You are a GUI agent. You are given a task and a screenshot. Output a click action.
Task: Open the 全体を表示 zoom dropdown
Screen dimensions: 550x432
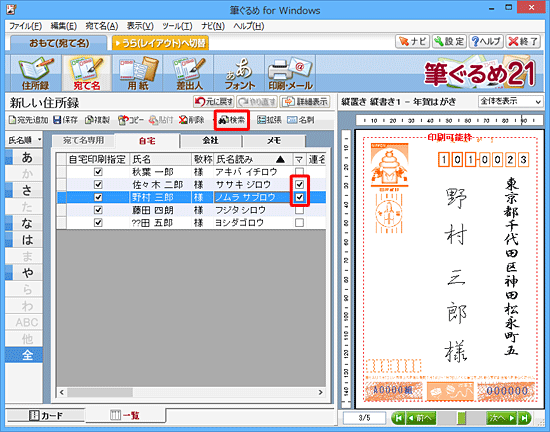(x=510, y=101)
